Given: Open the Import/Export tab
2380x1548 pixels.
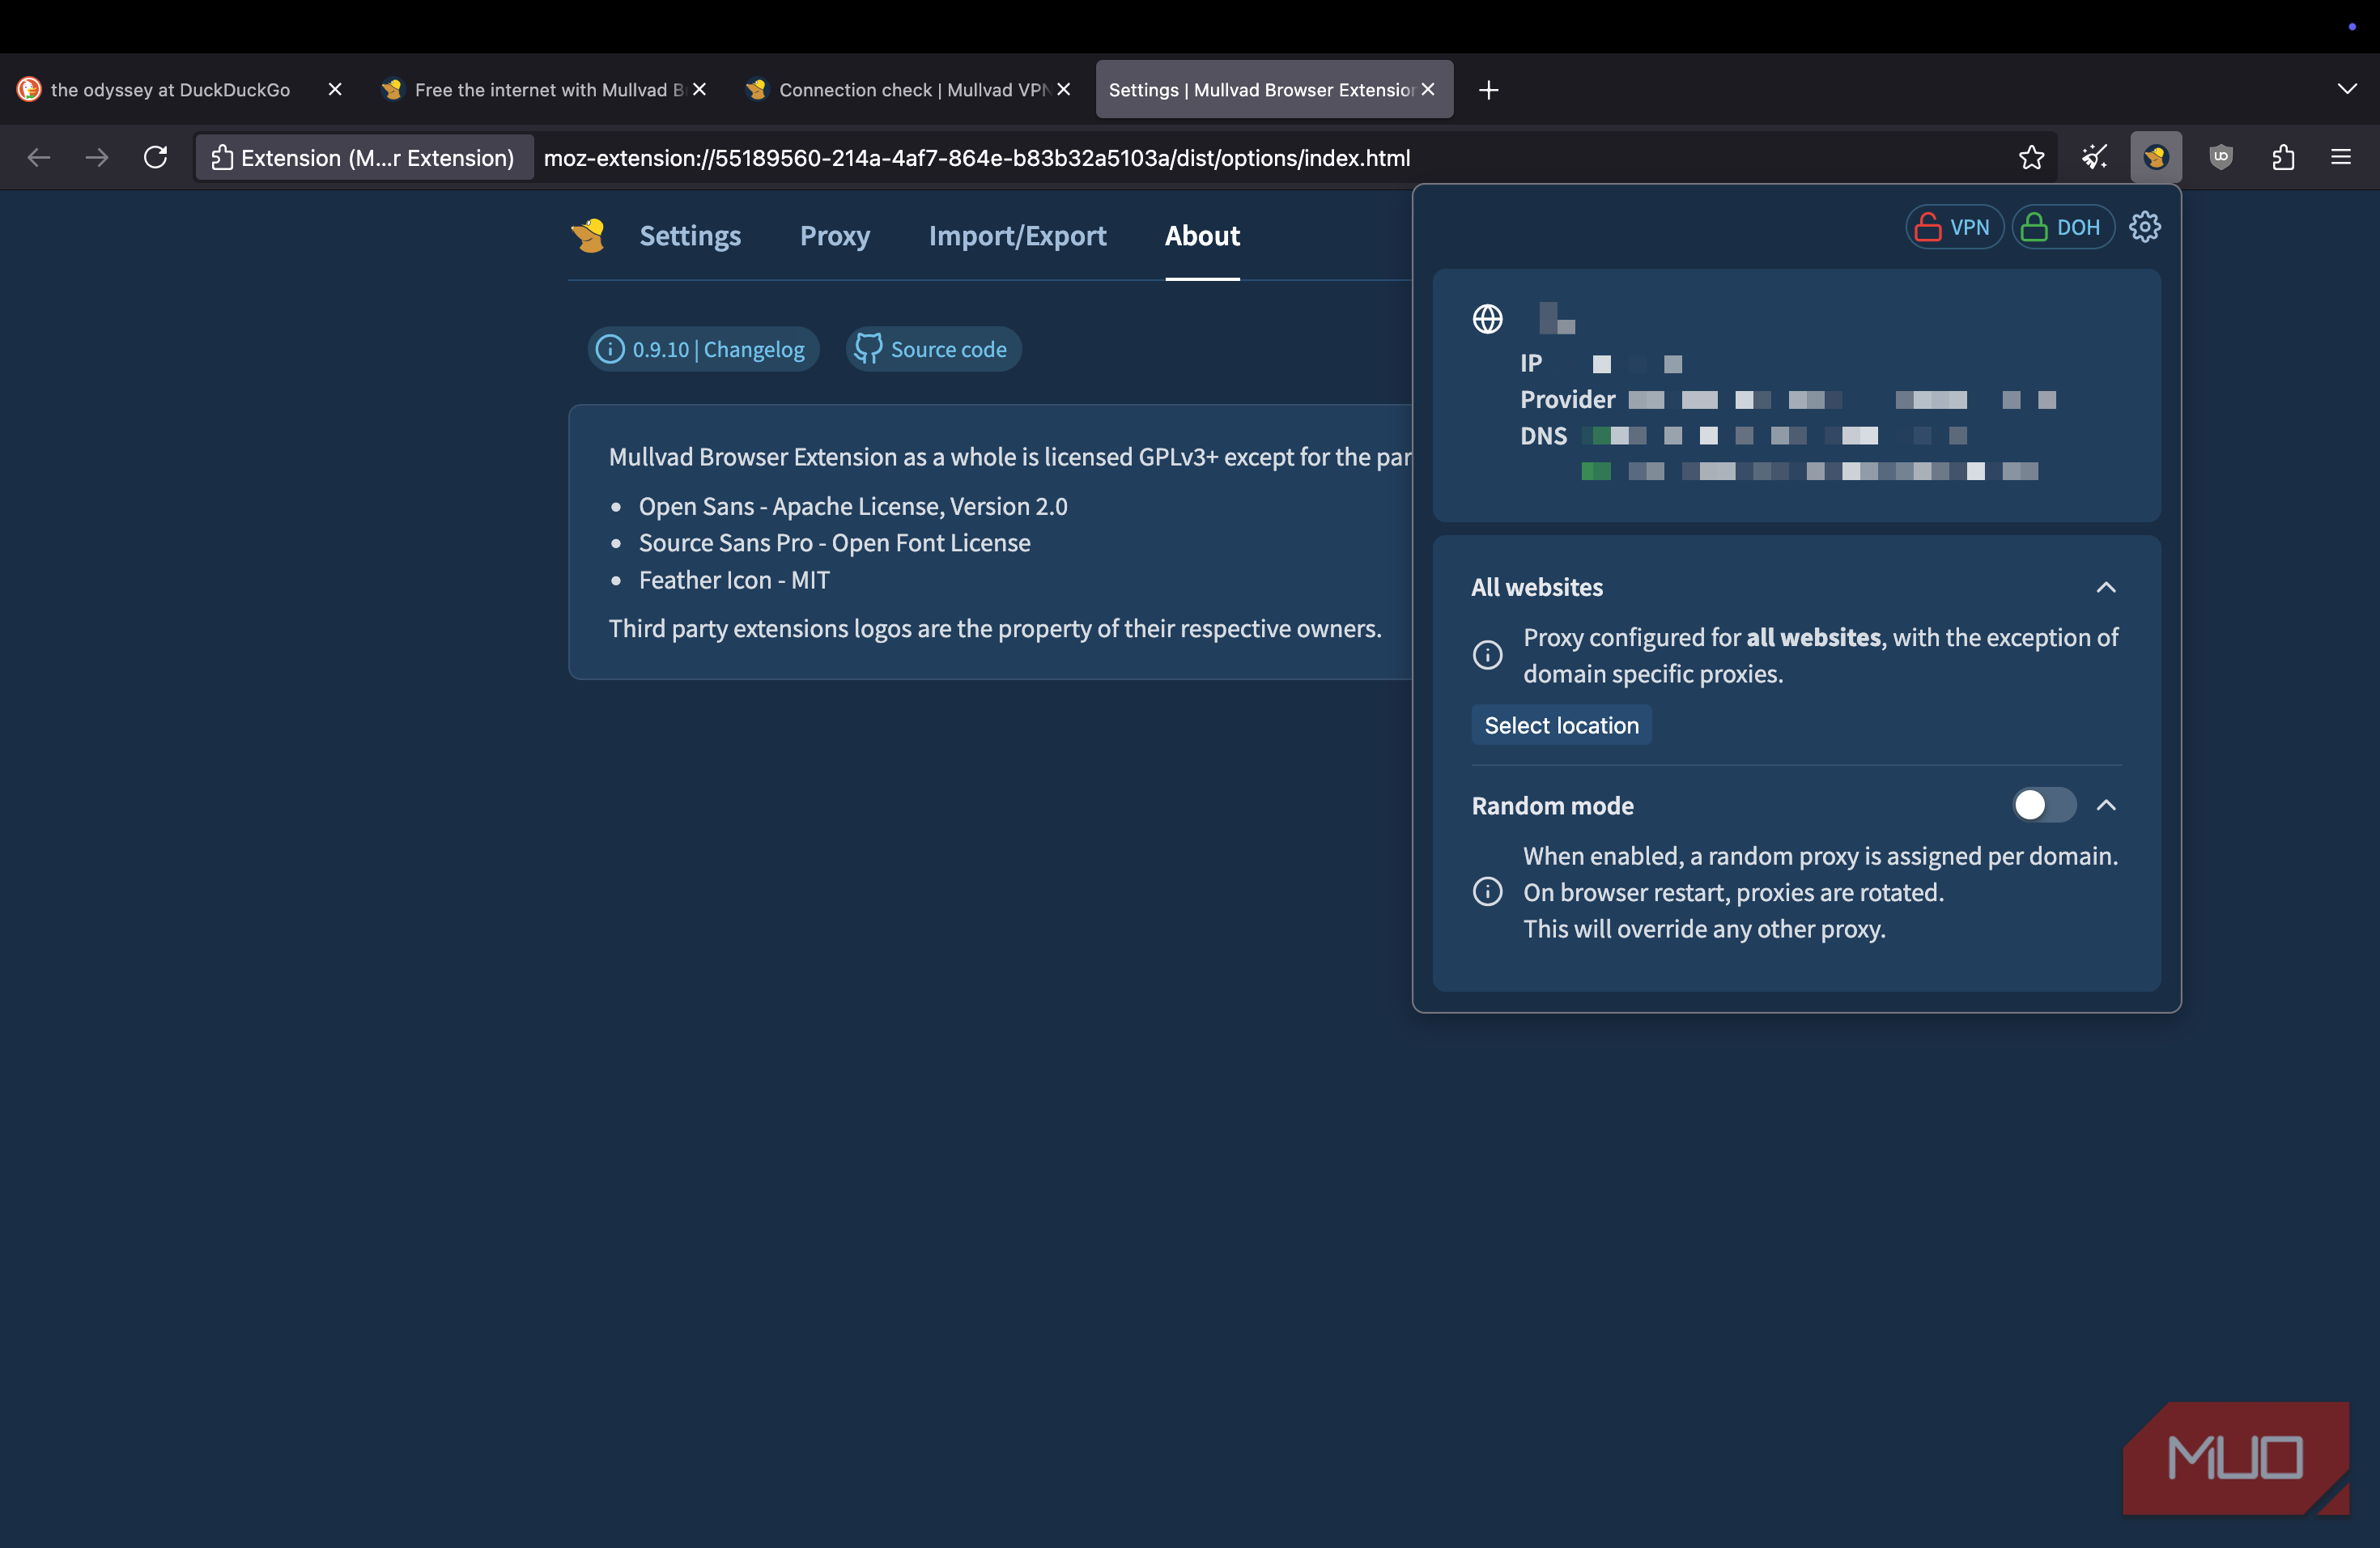Looking at the screenshot, I should [x=1017, y=236].
